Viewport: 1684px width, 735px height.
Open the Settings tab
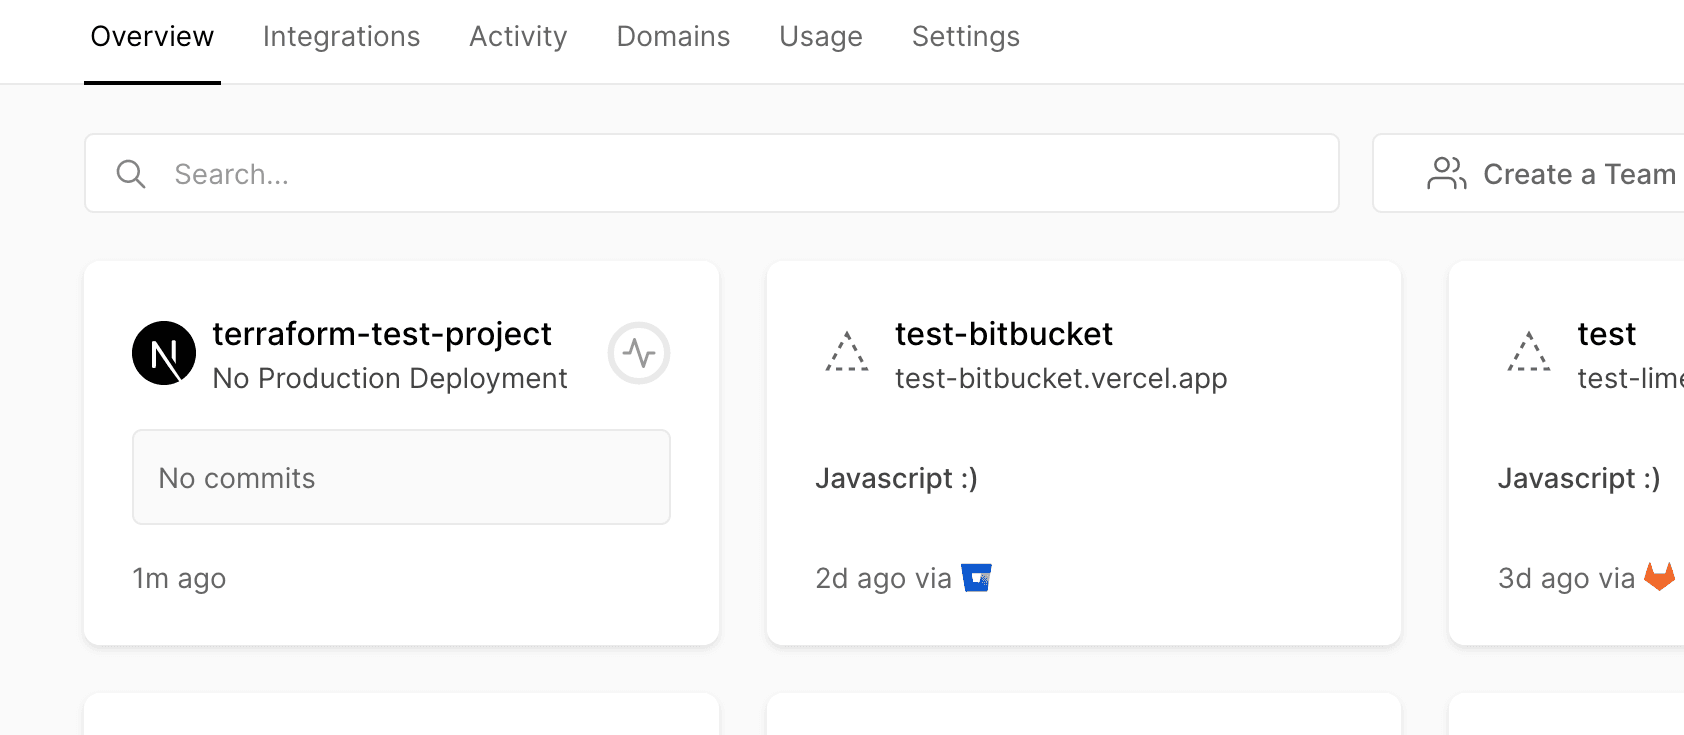click(x=965, y=37)
